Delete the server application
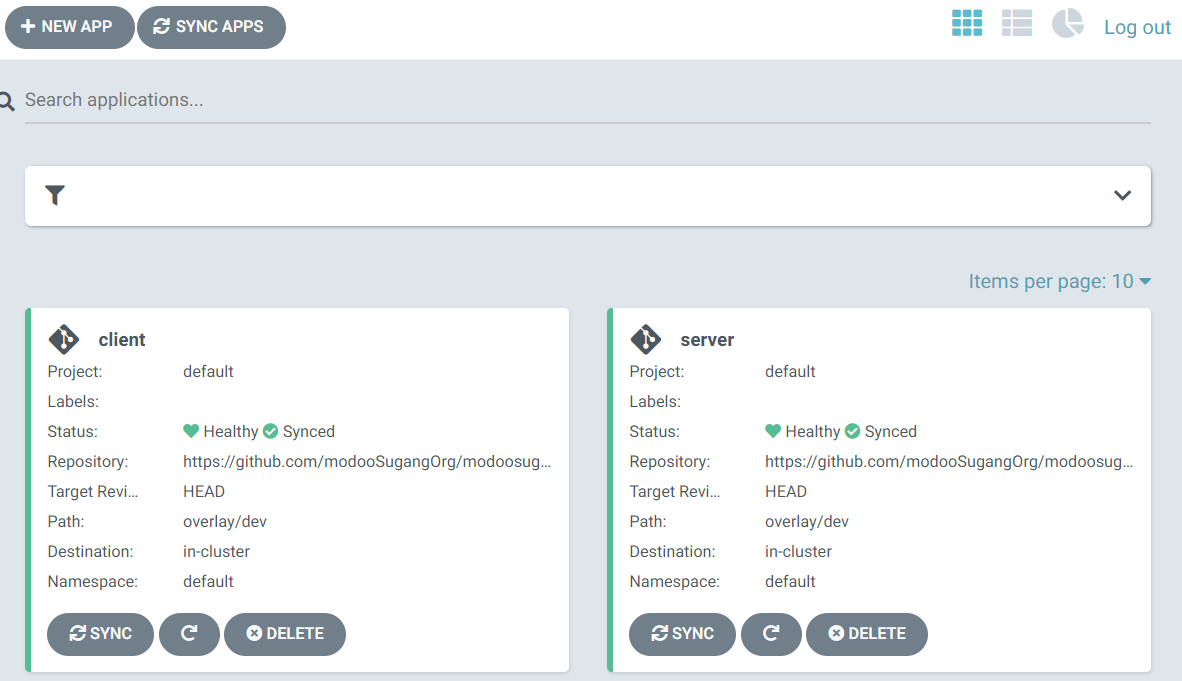The width and height of the screenshot is (1182, 681). point(867,633)
